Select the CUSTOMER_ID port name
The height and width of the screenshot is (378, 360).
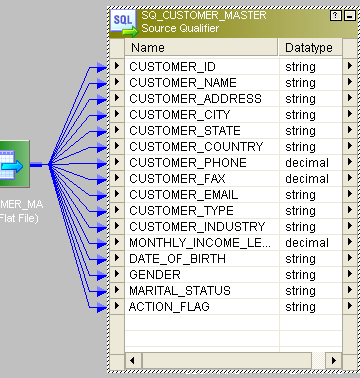point(172,67)
